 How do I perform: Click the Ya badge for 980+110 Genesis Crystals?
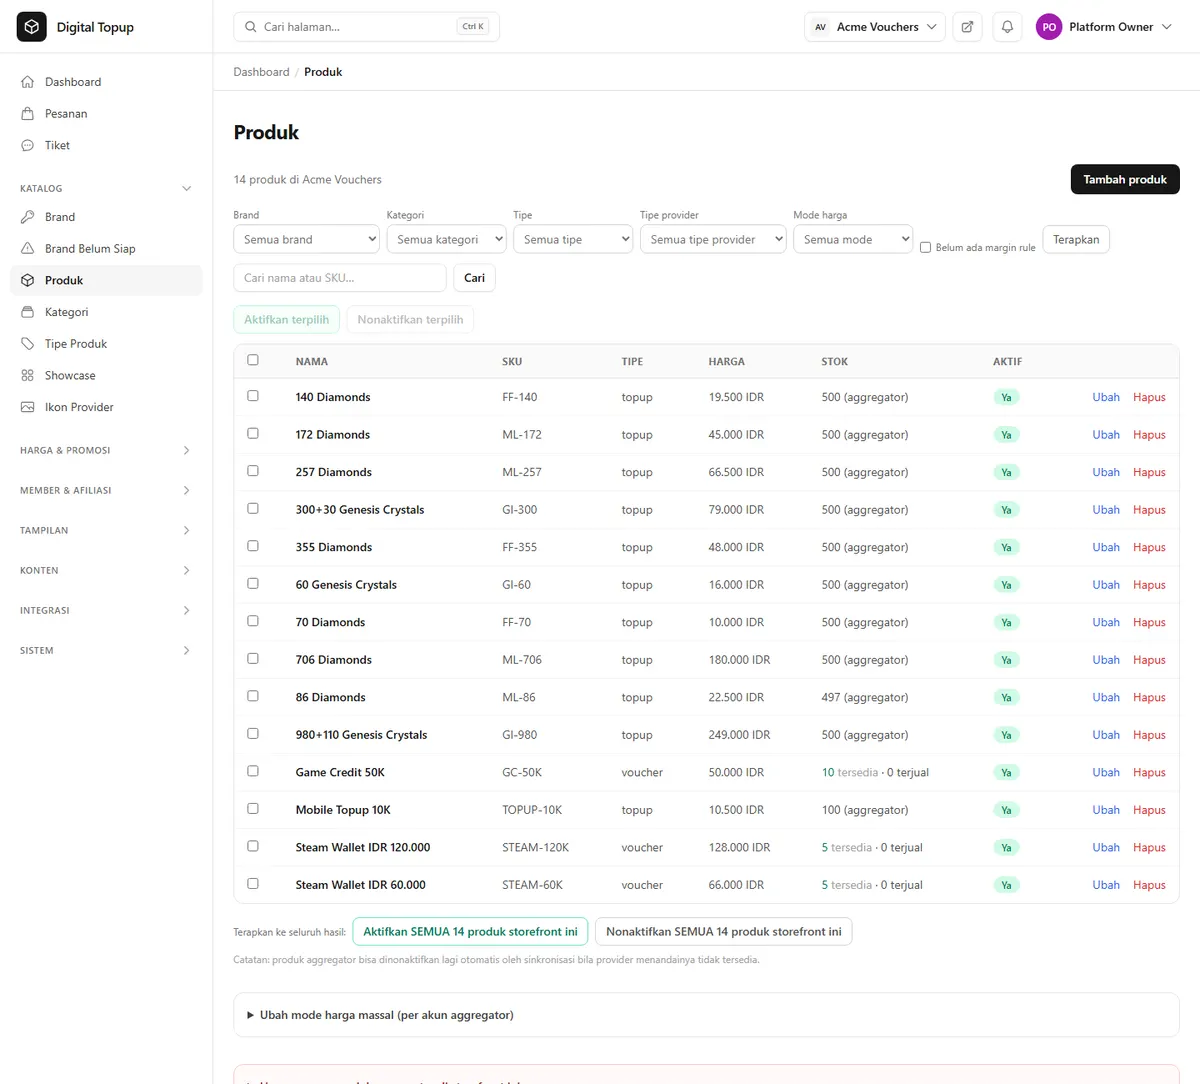[1006, 735]
